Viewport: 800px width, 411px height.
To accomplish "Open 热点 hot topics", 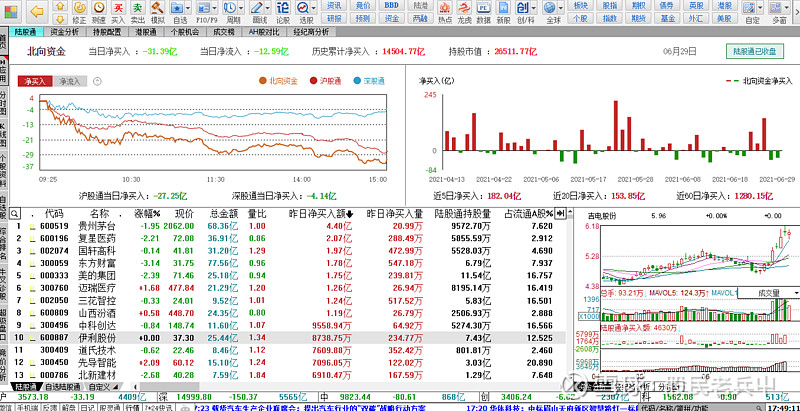I will point(445,12).
